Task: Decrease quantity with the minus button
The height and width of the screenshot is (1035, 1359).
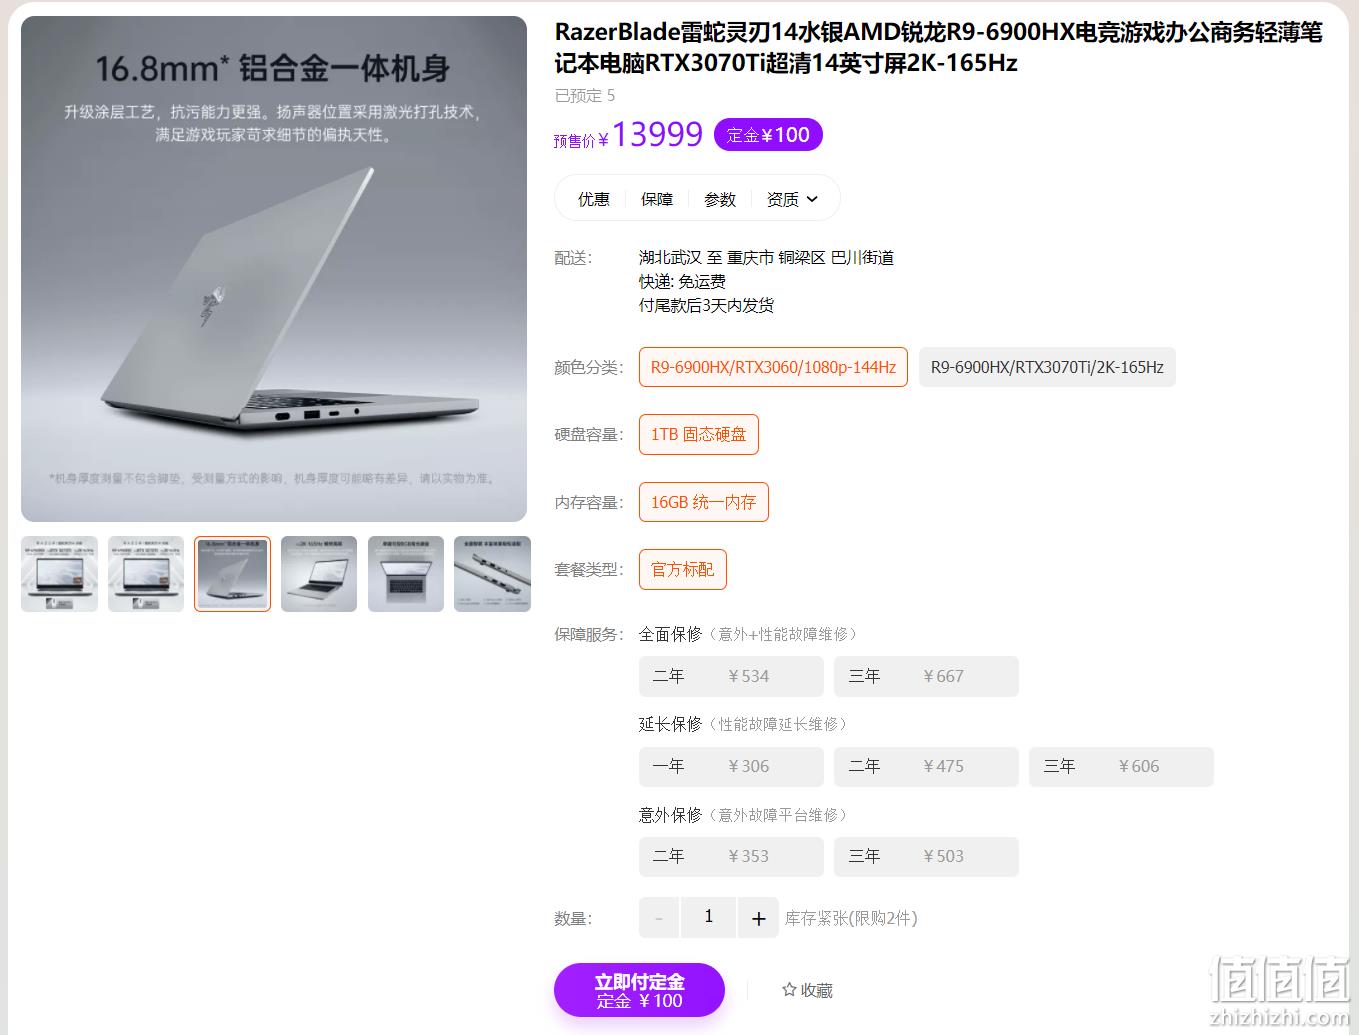Action: [x=658, y=918]
